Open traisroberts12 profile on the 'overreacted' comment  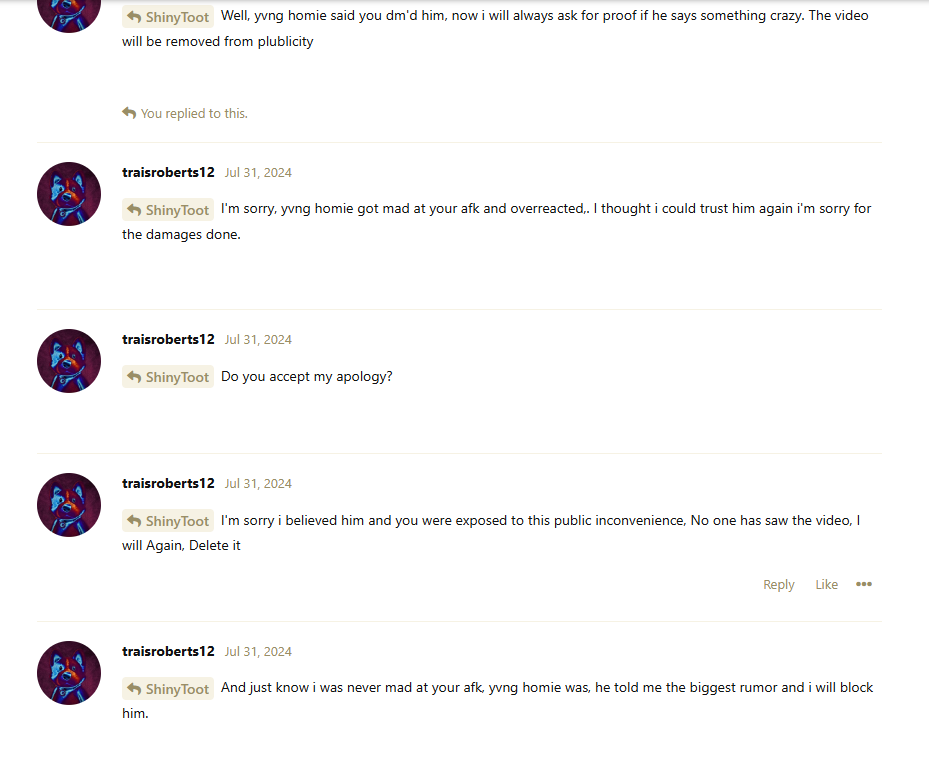pyautogui.click(x=168, y=172)
